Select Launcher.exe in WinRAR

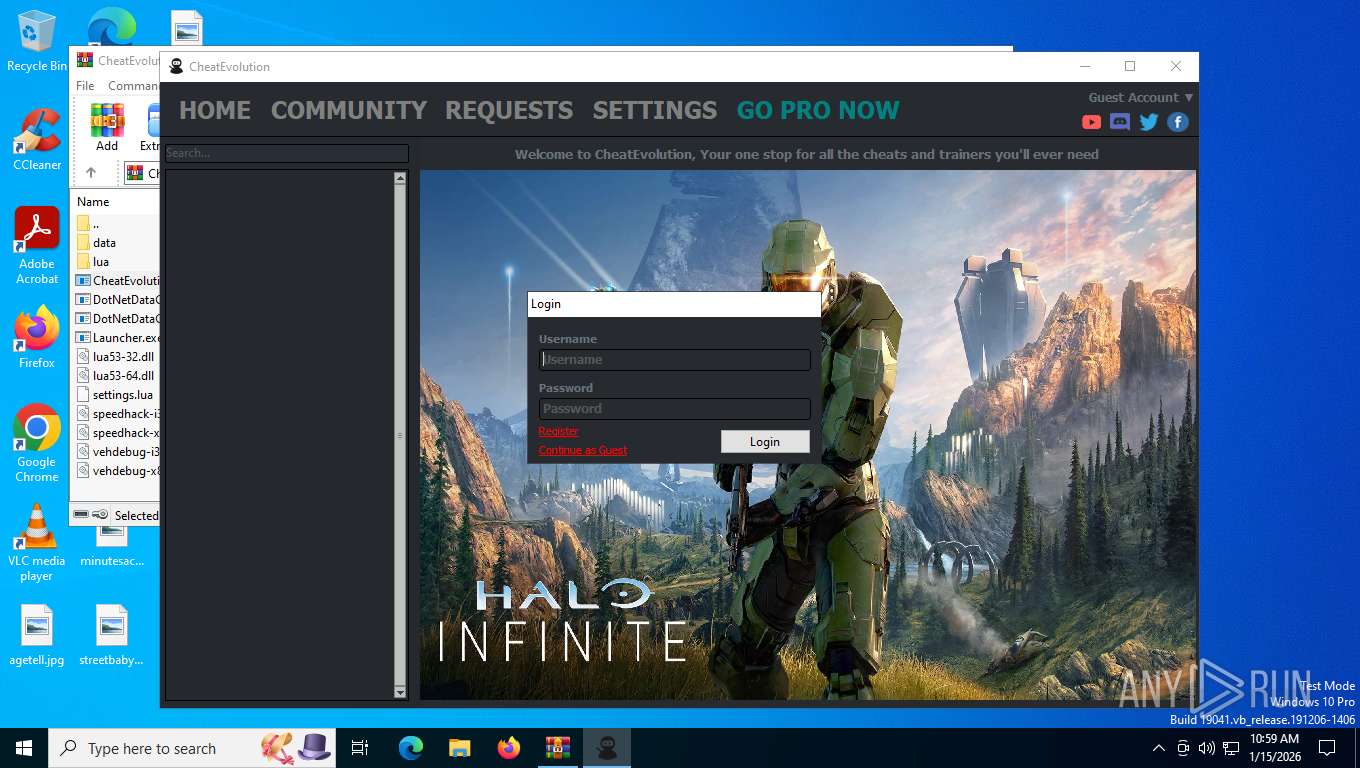(x=118, y=338)
